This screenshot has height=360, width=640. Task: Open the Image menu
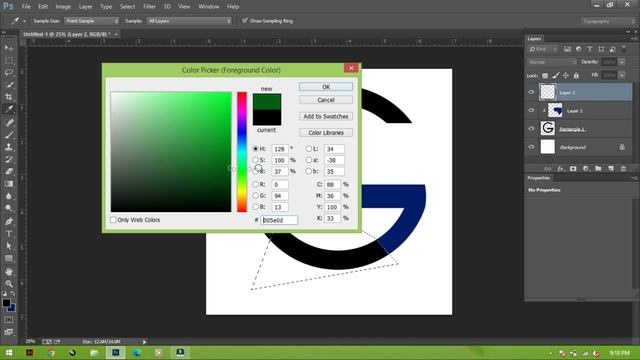pos(63,7)
